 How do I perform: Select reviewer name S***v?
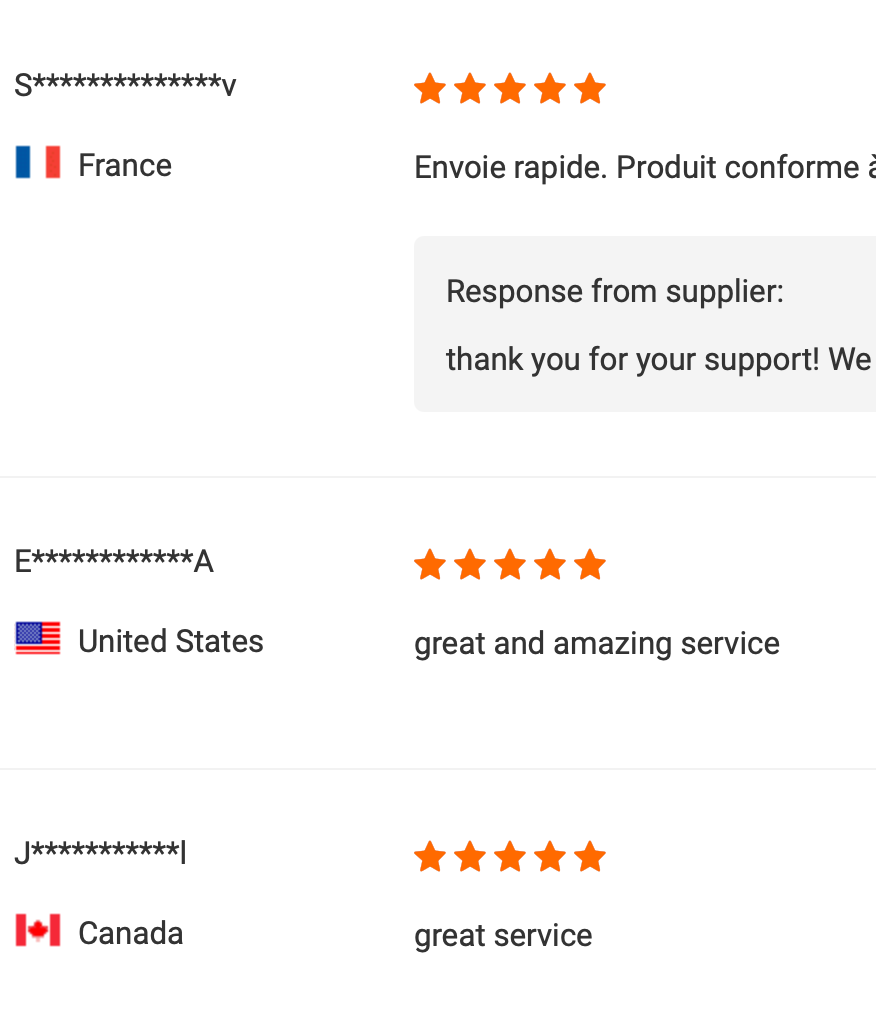125,85
